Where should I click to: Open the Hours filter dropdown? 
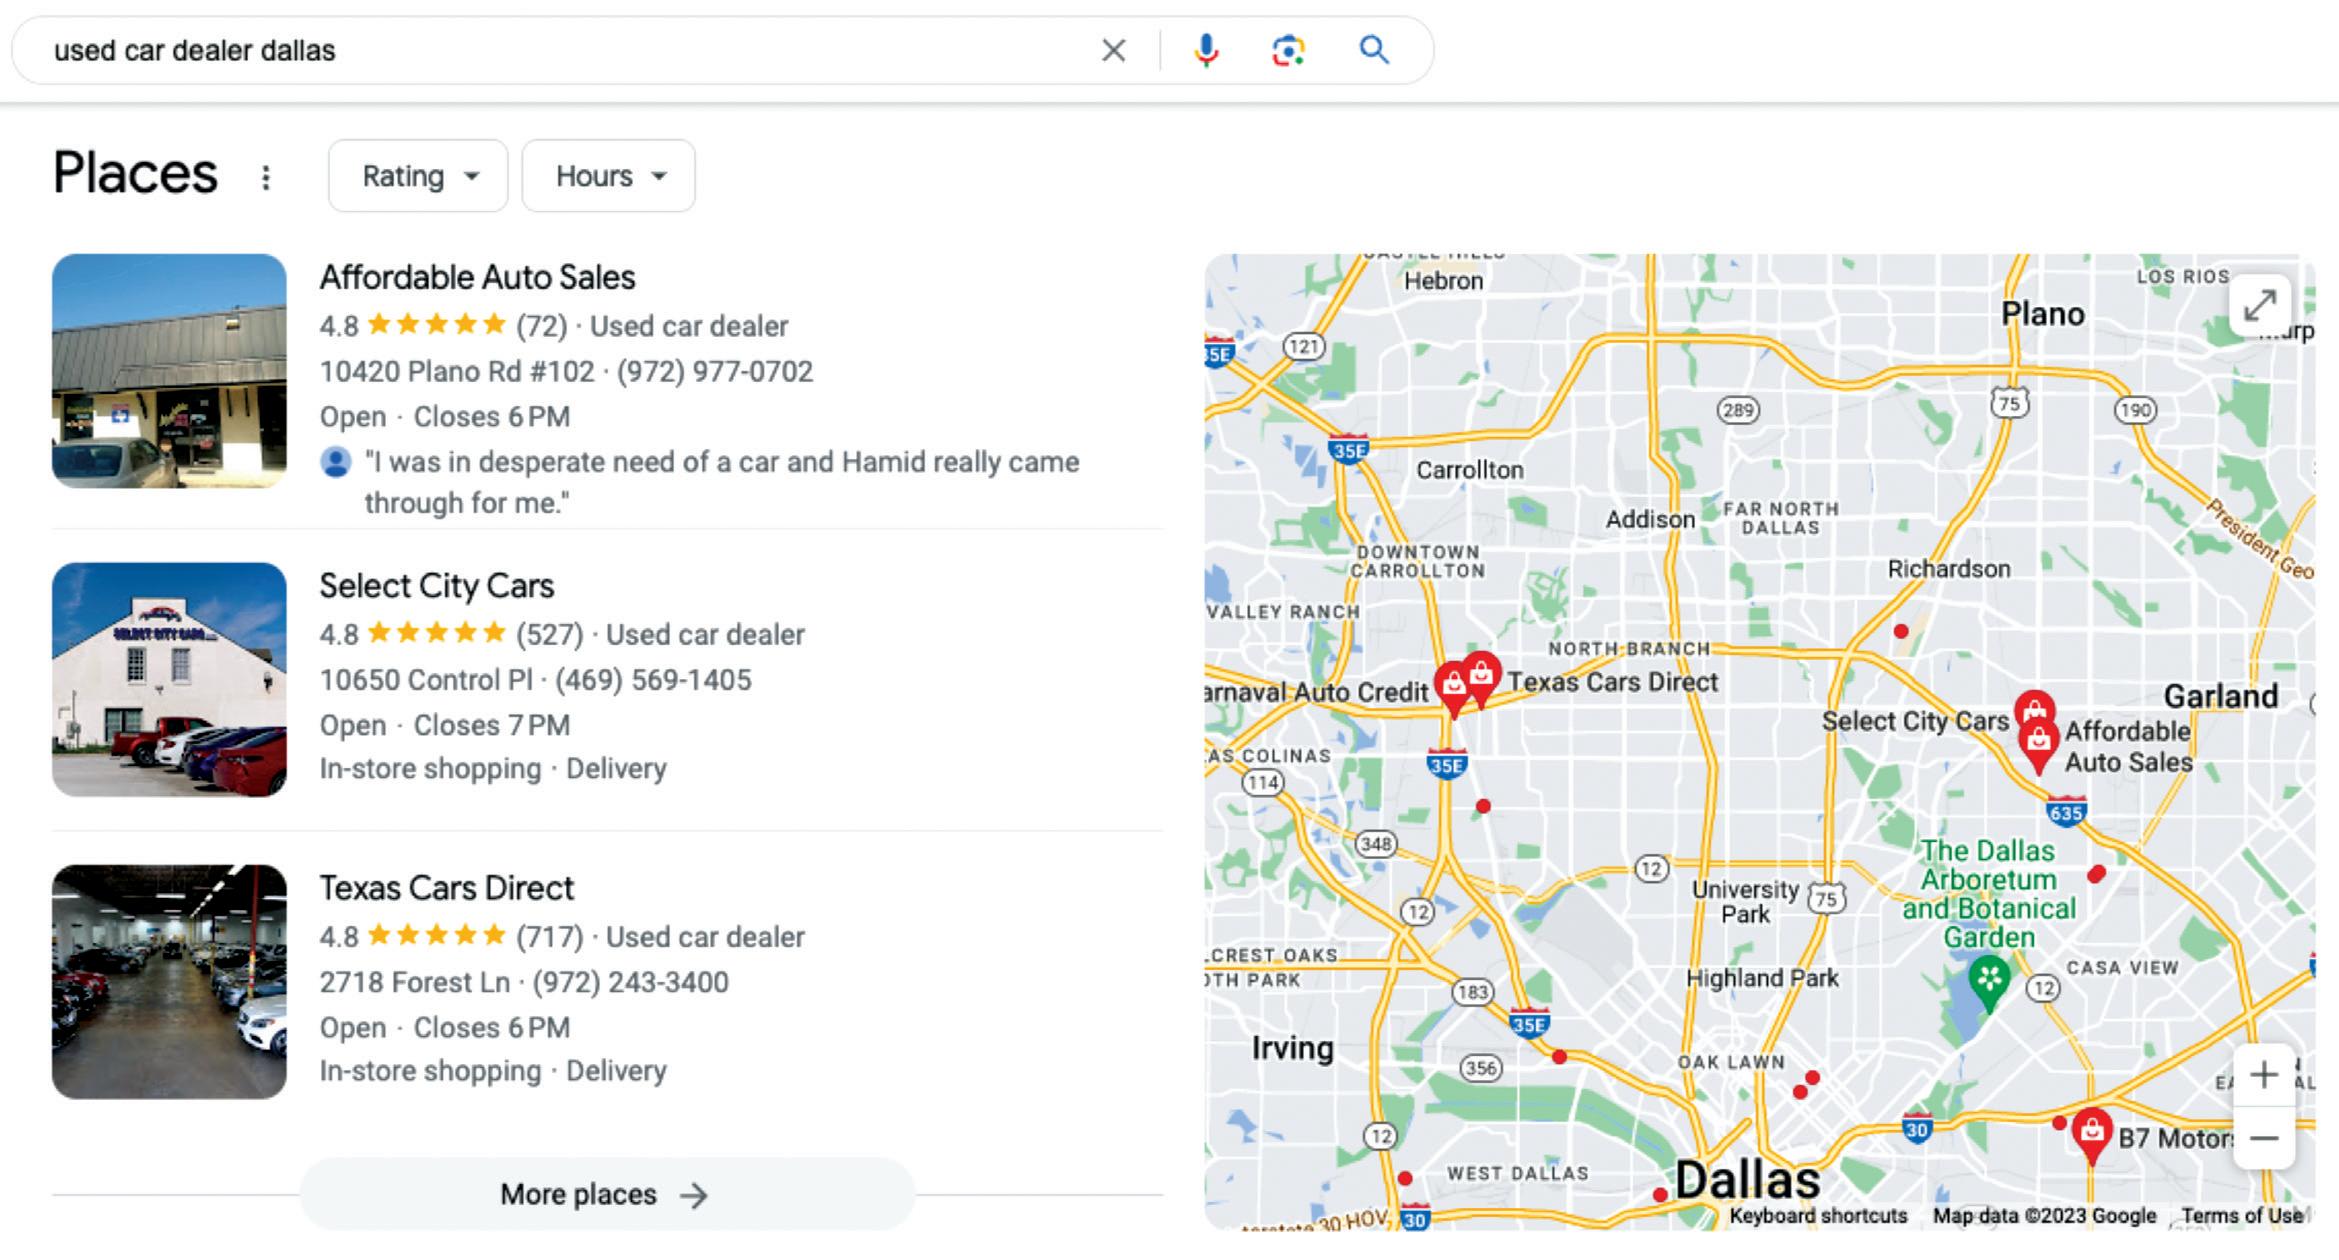click(x=608, y=176)
